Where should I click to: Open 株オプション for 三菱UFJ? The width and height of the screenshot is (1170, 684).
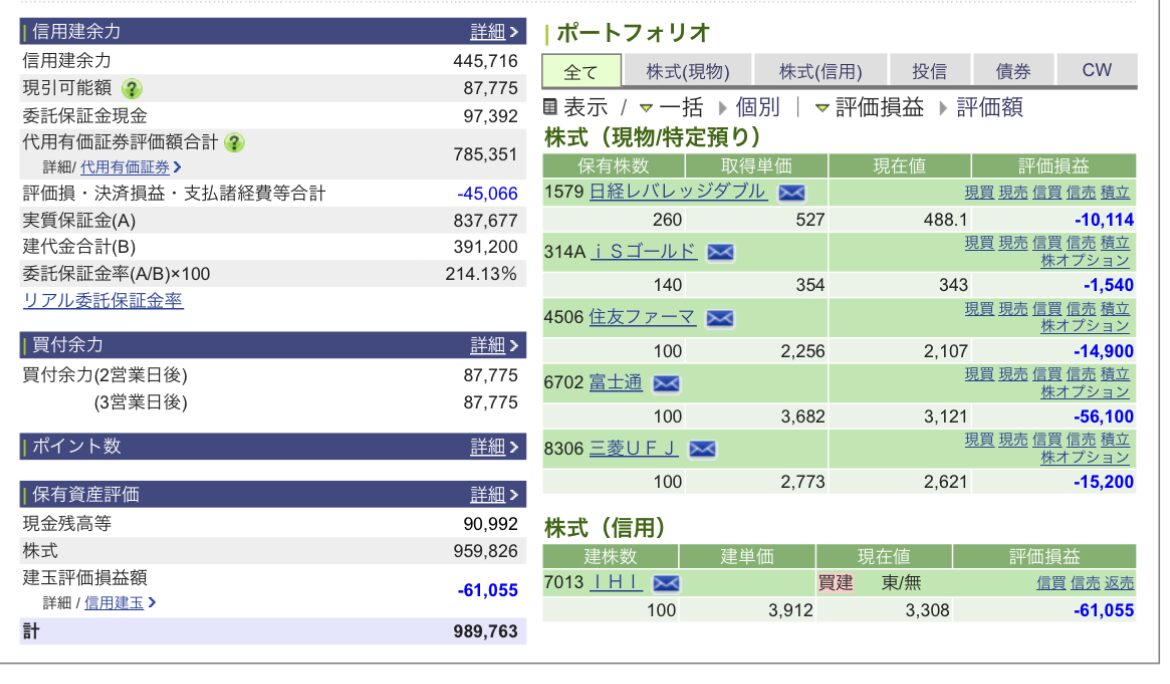pos(1085,458)
